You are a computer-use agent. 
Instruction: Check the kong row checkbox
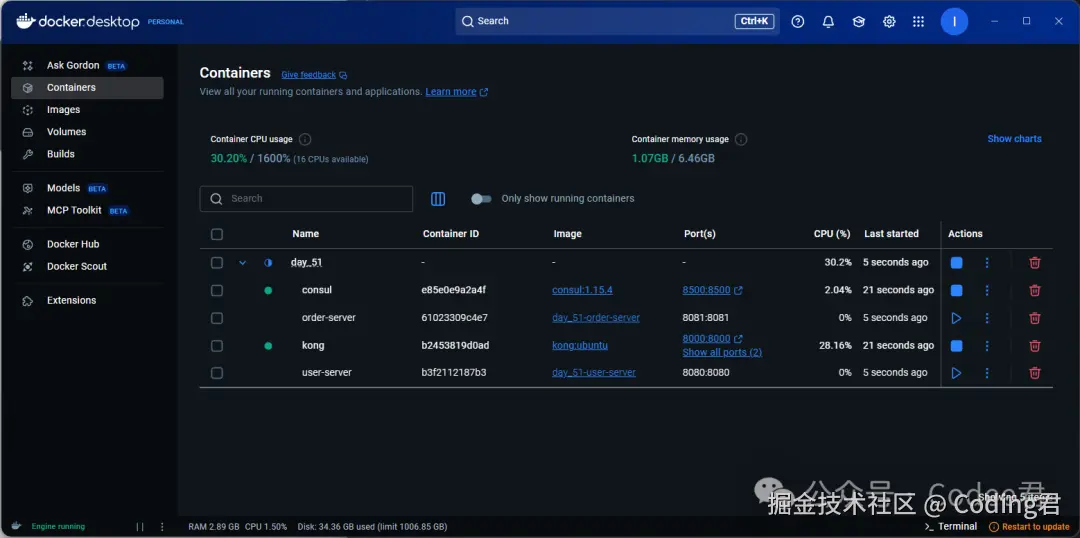pyautogui.click(x=217, y=345)
